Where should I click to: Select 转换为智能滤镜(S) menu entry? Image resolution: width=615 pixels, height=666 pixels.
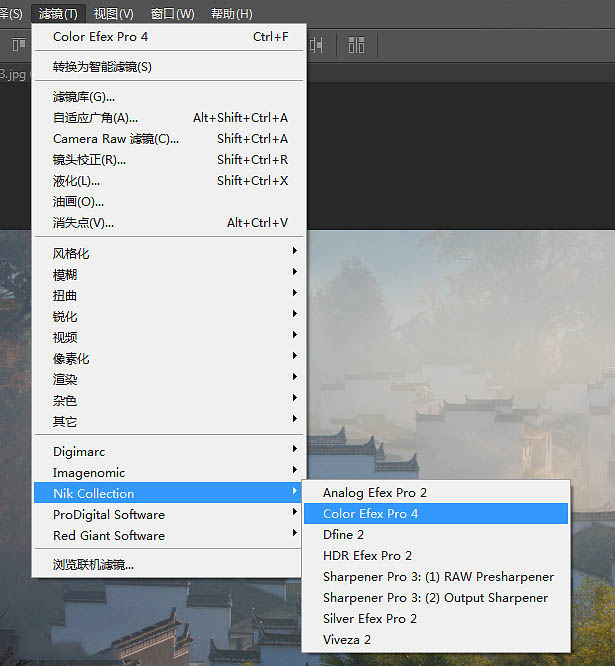coord(102,67)
